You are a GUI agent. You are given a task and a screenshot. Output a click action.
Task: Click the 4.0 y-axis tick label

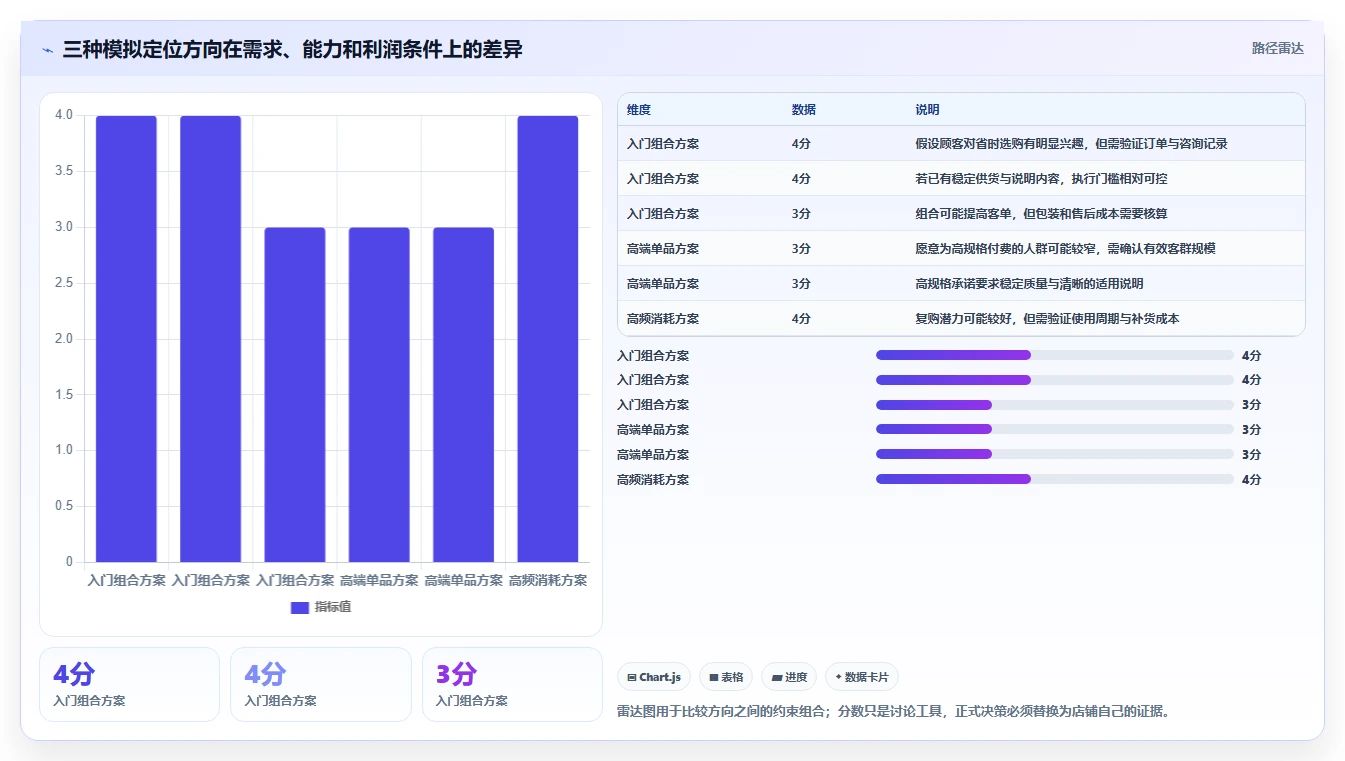pyautogui.click(x=64, y=115)
